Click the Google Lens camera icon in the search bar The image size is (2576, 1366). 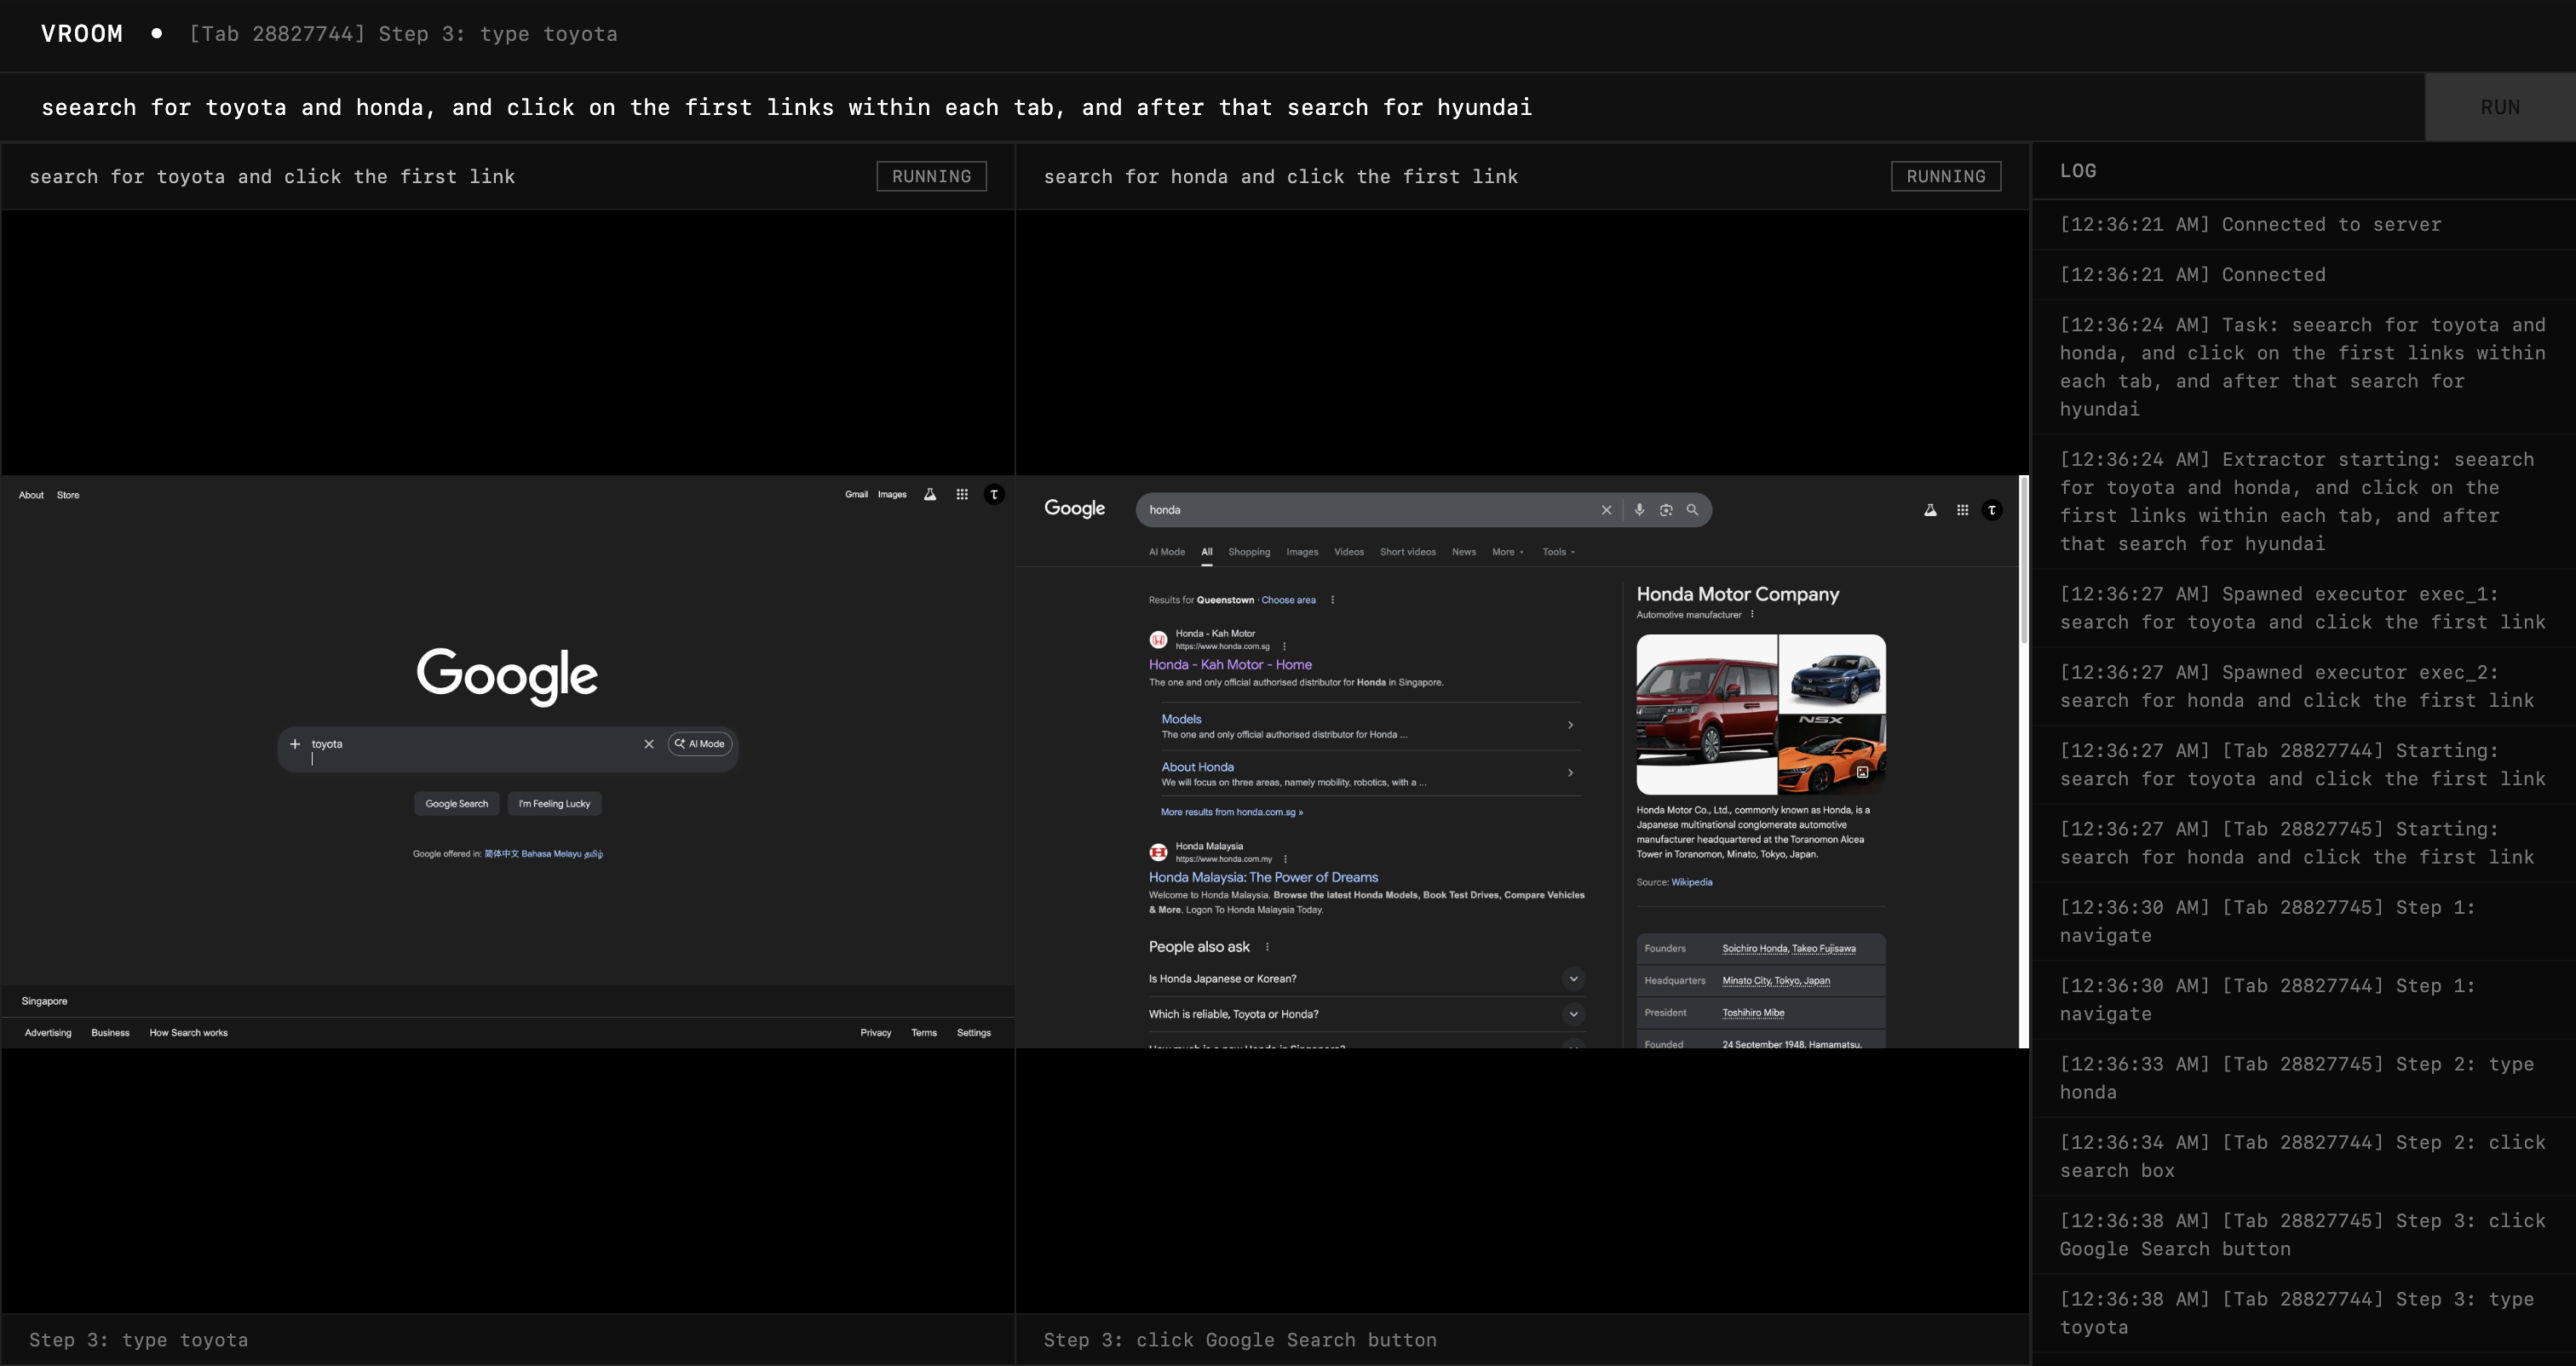click(1666, 510)
